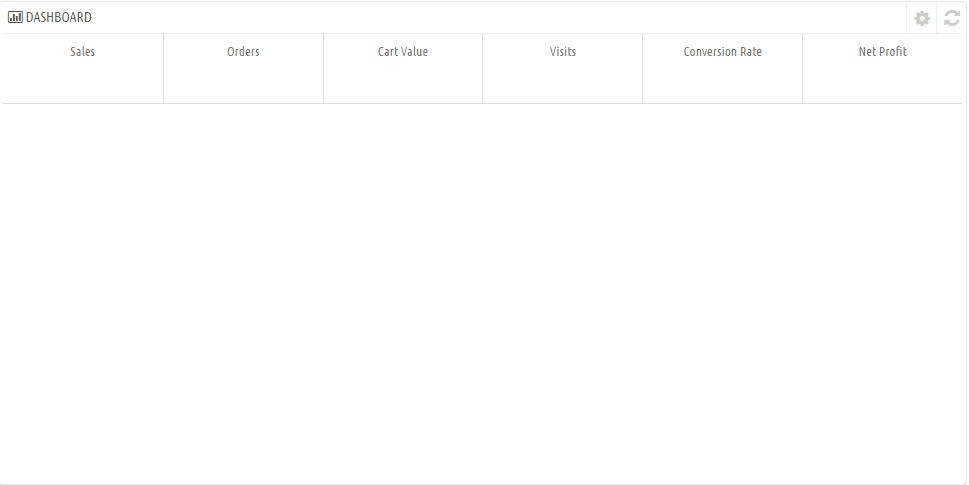The image size is (969, 485).
Task: Switch to the Orders tab
Action: point(243,69)
